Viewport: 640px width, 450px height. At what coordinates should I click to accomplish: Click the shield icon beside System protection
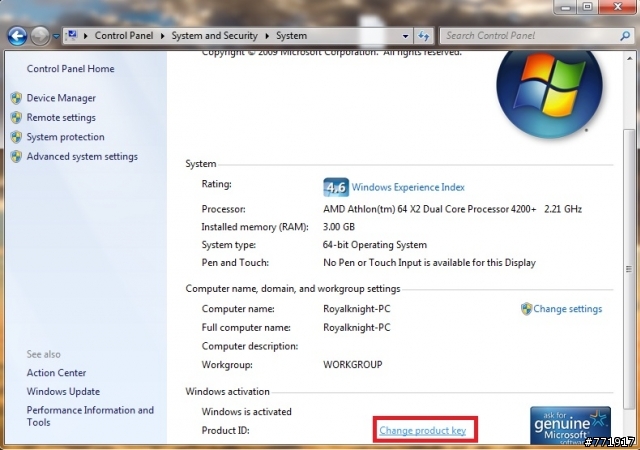pyautogui.click(x=16, y=137)
